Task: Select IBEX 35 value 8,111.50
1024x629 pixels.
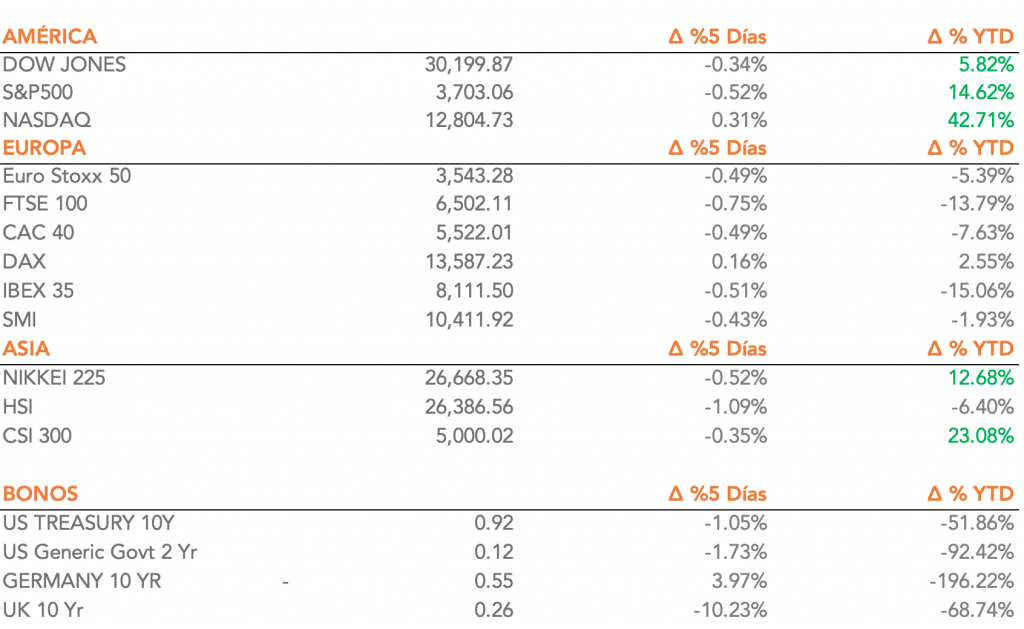Action: (471, 291)
